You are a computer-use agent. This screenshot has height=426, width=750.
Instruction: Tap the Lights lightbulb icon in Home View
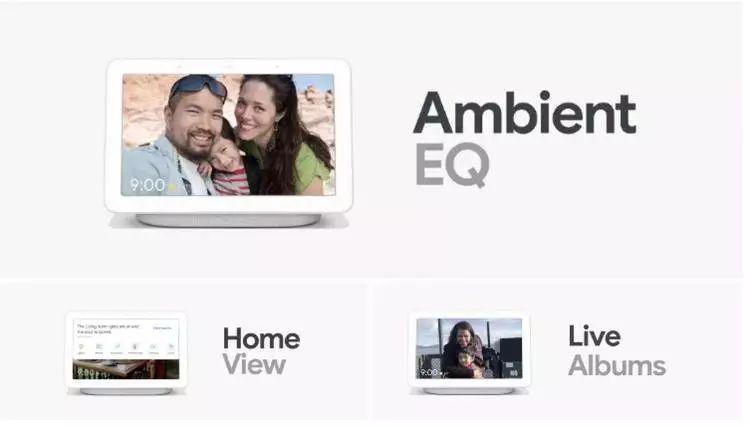81,346
